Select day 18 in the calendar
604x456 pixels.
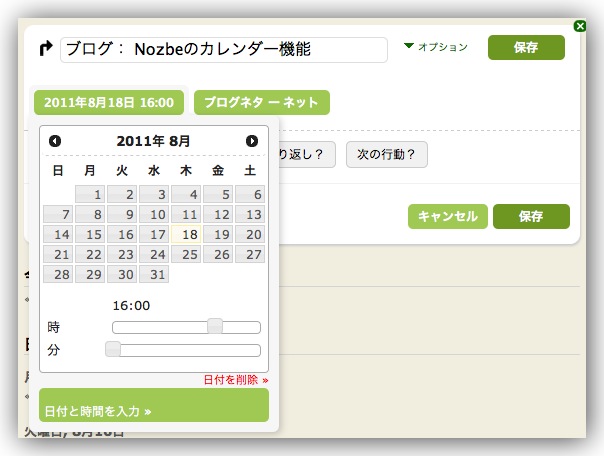186,234
